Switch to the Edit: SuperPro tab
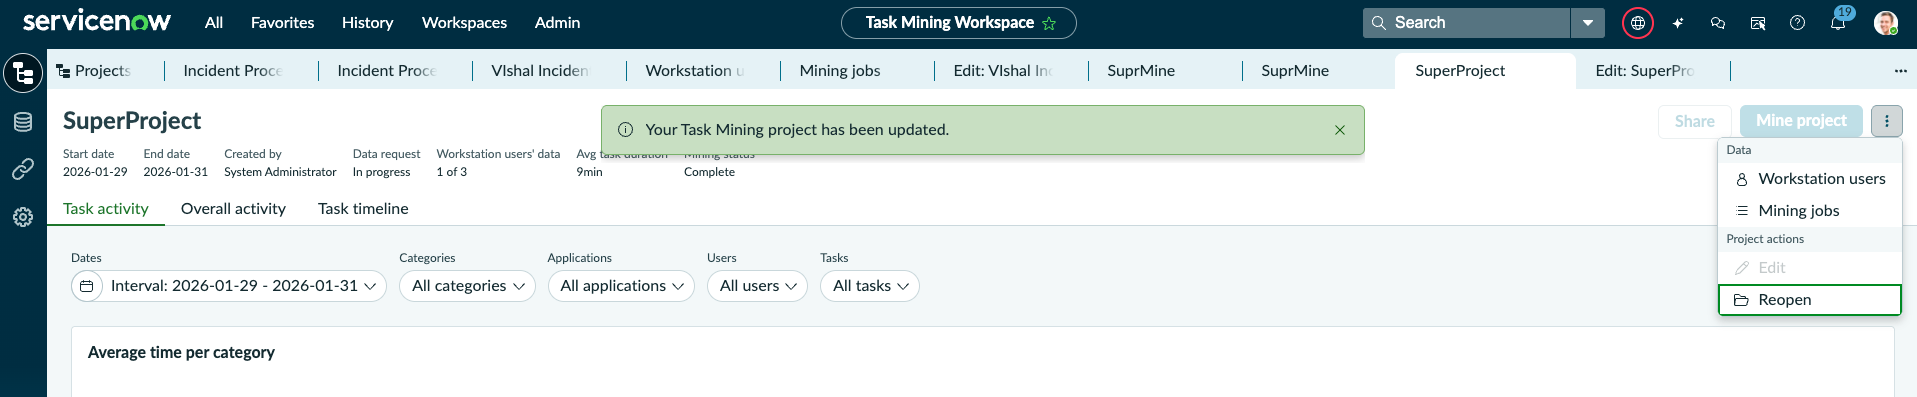 click(1653, 70)
